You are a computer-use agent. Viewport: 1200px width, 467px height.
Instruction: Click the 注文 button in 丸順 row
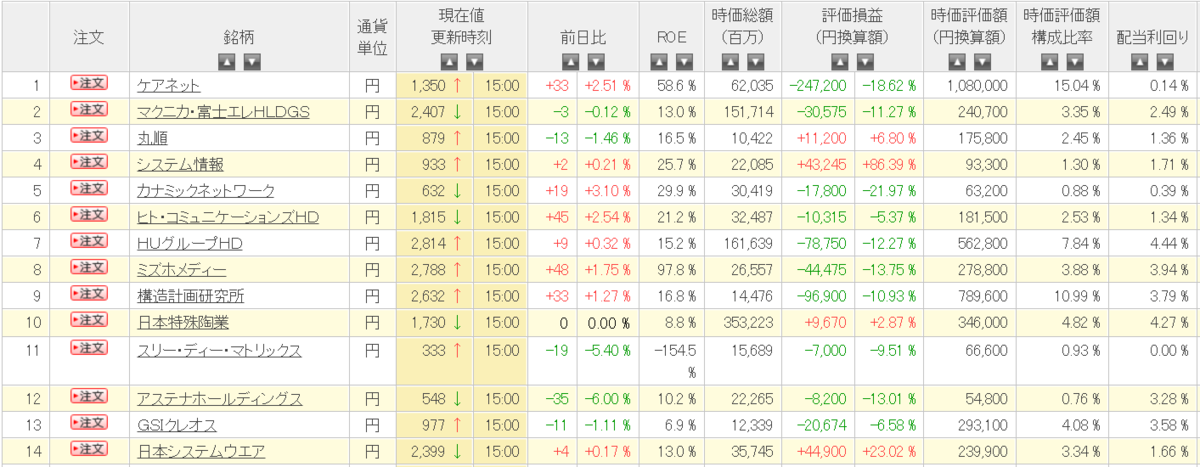[88, 136]
